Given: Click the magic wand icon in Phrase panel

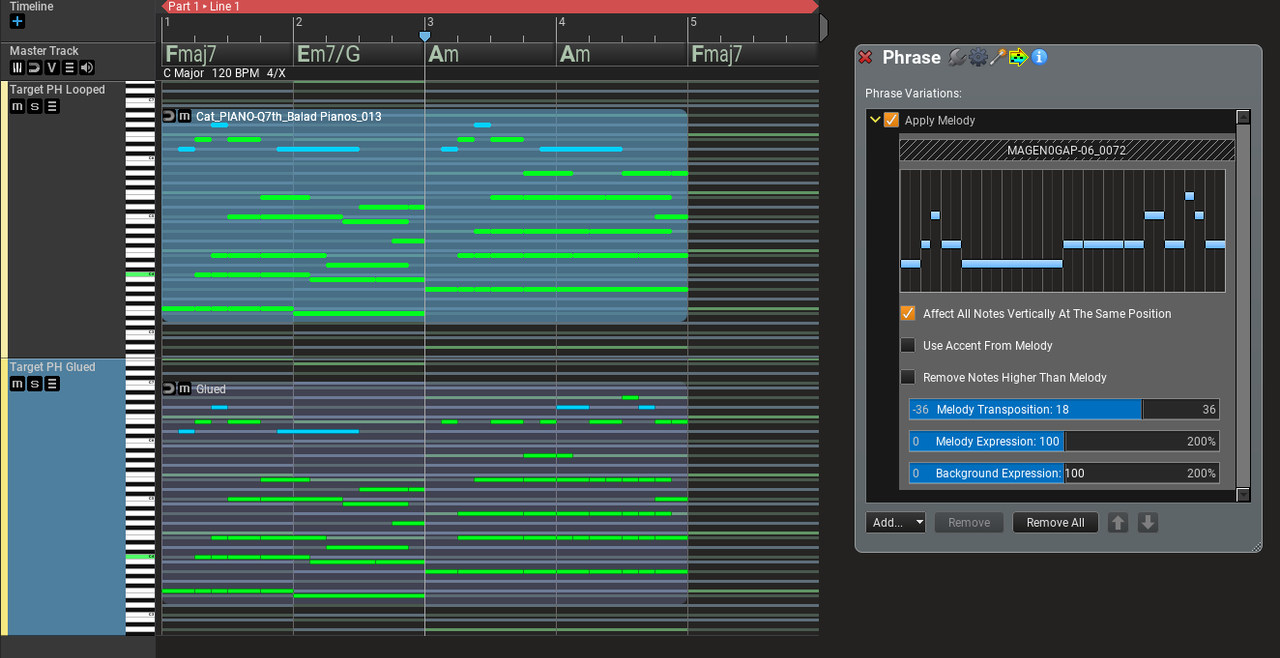Looking at the screenshot, I should pos(997,57).
